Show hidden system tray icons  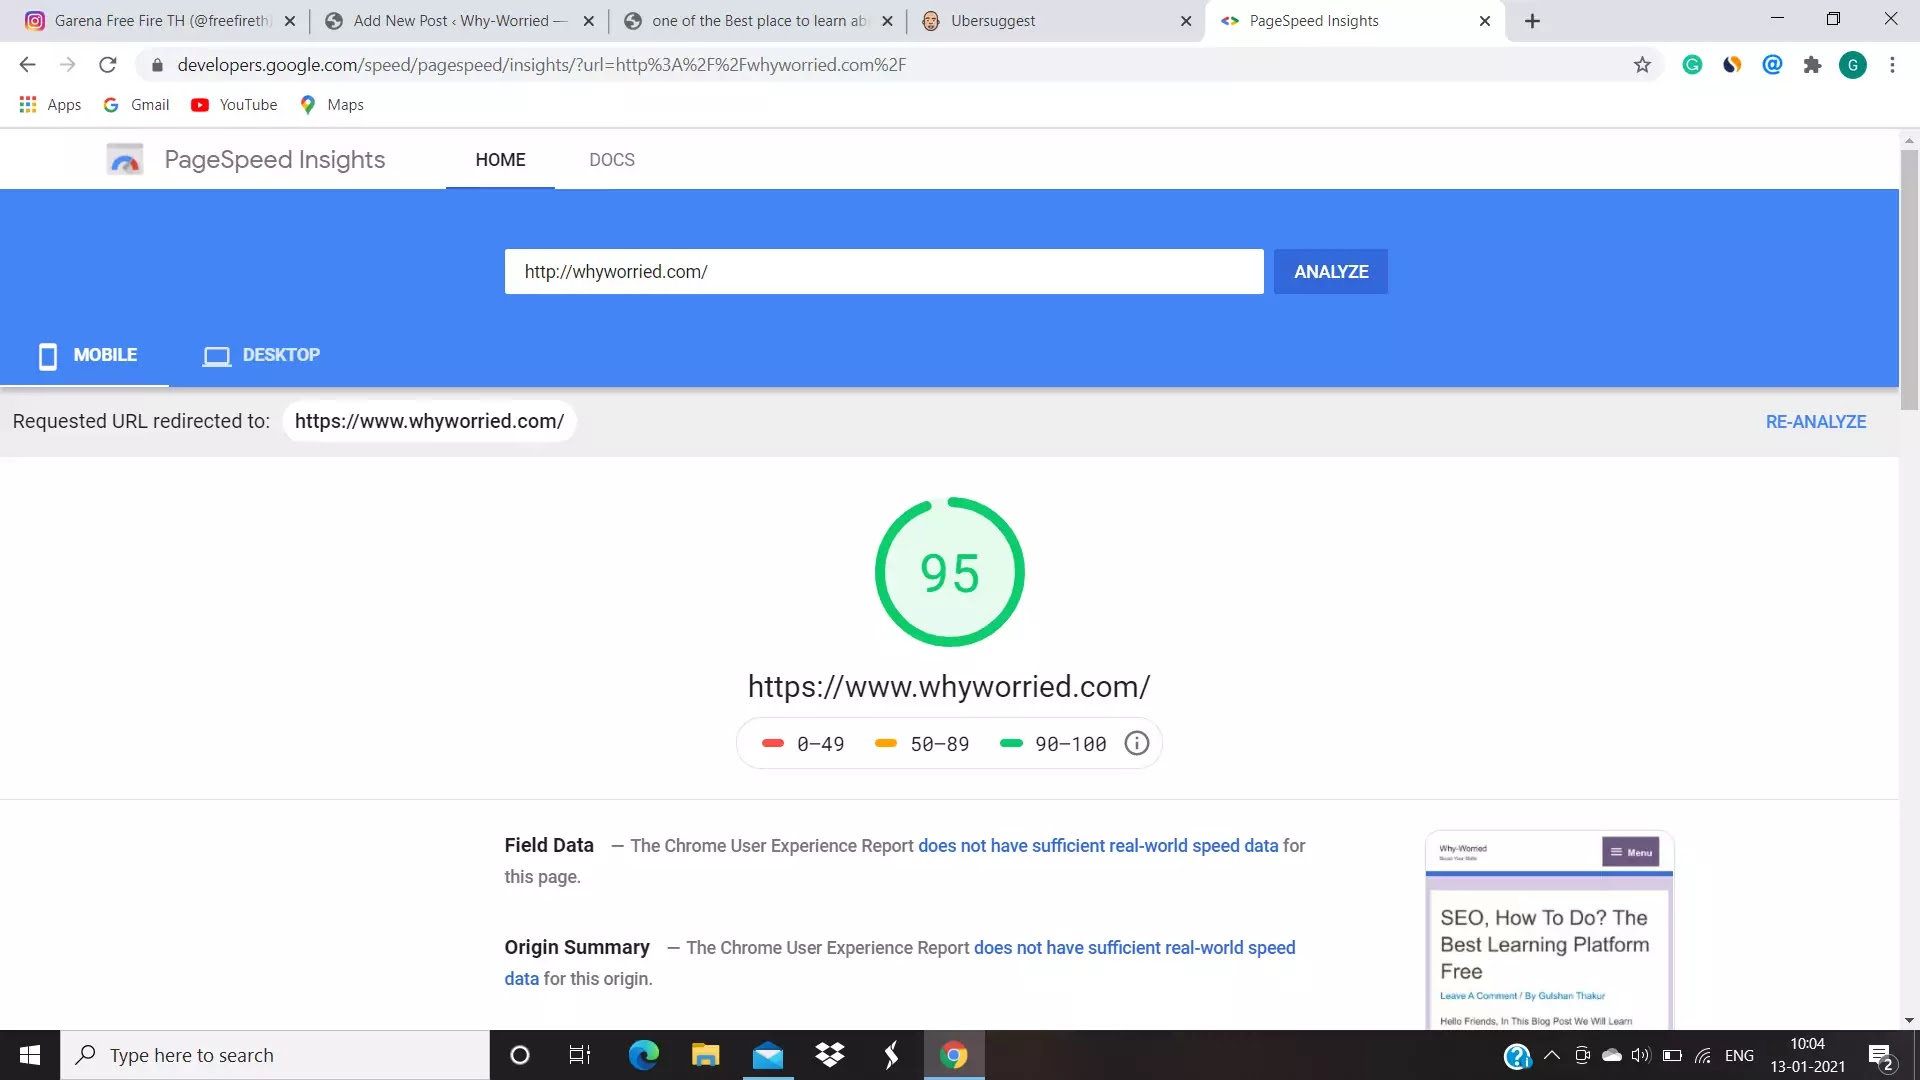[x=1552, y=1055]
